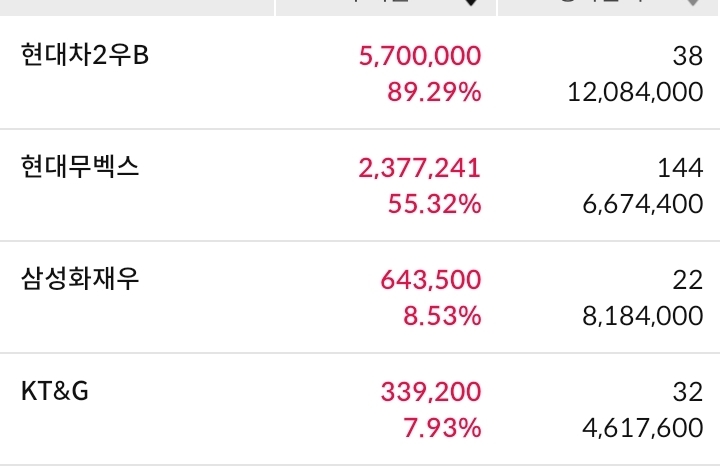Open the 현대차2우B stock row
The image size is (720, 466).
point(84,55)
